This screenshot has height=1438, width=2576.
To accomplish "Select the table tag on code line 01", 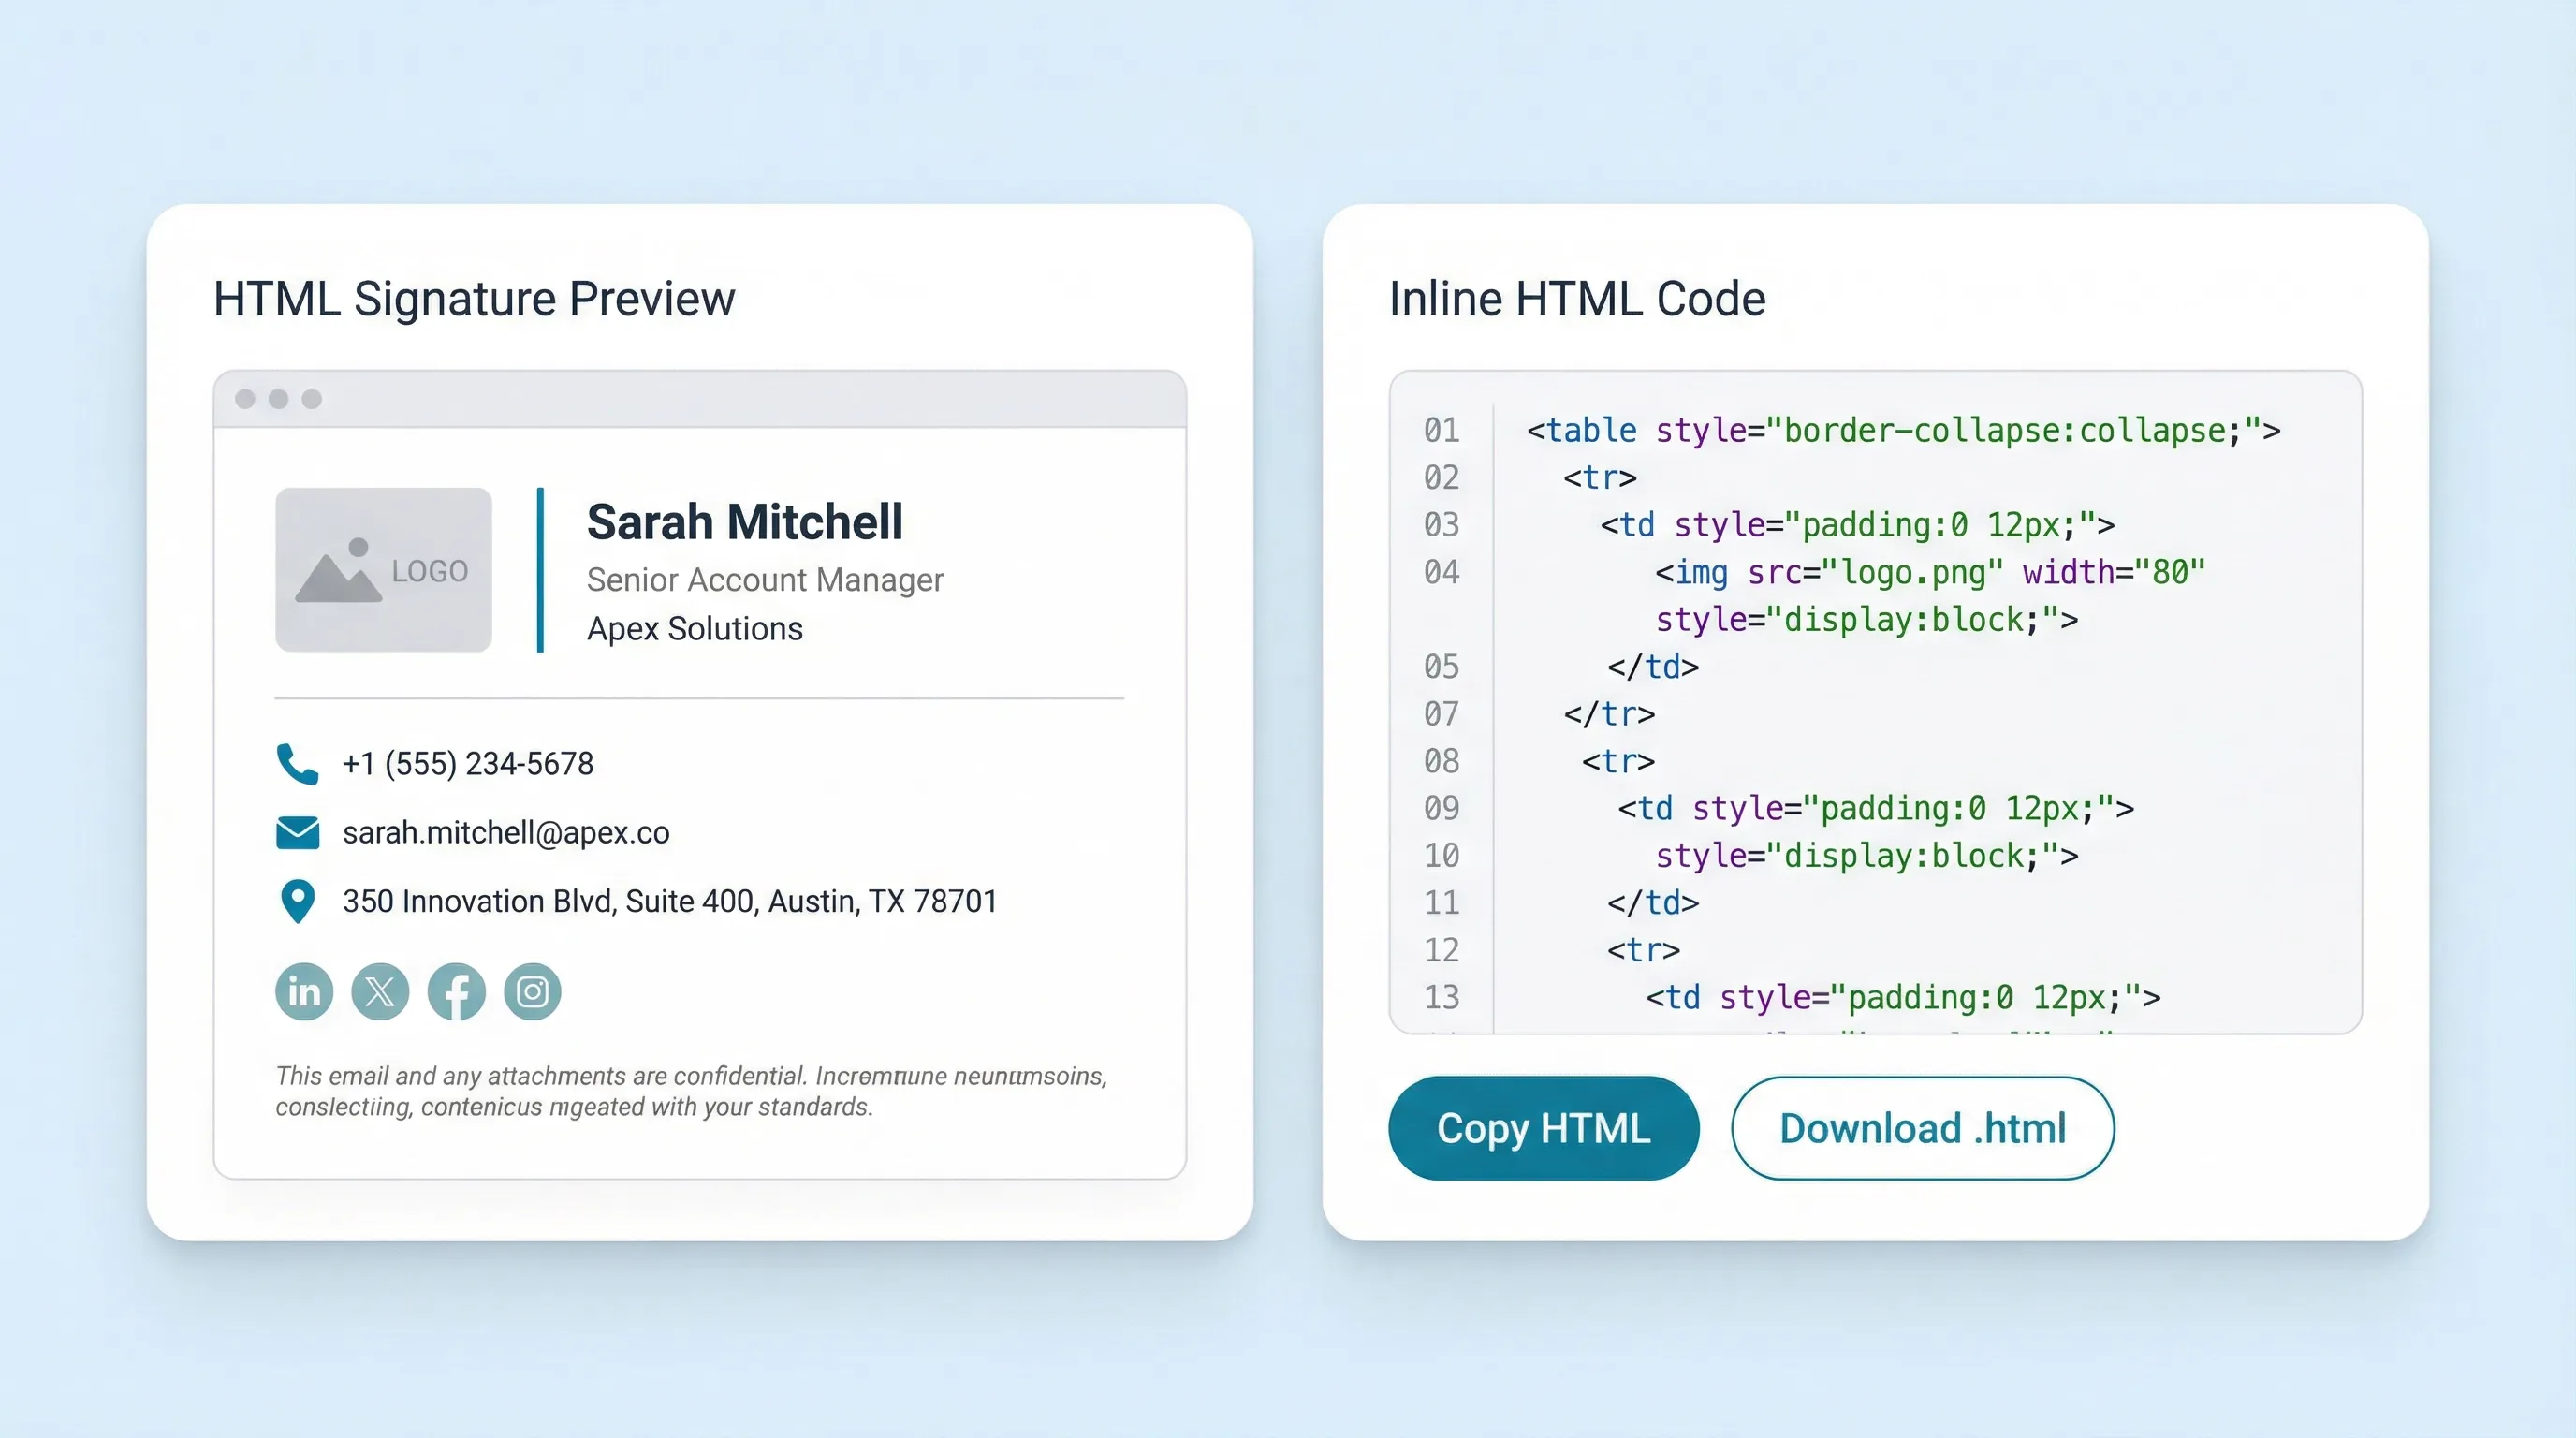I will pos(1586,430).
